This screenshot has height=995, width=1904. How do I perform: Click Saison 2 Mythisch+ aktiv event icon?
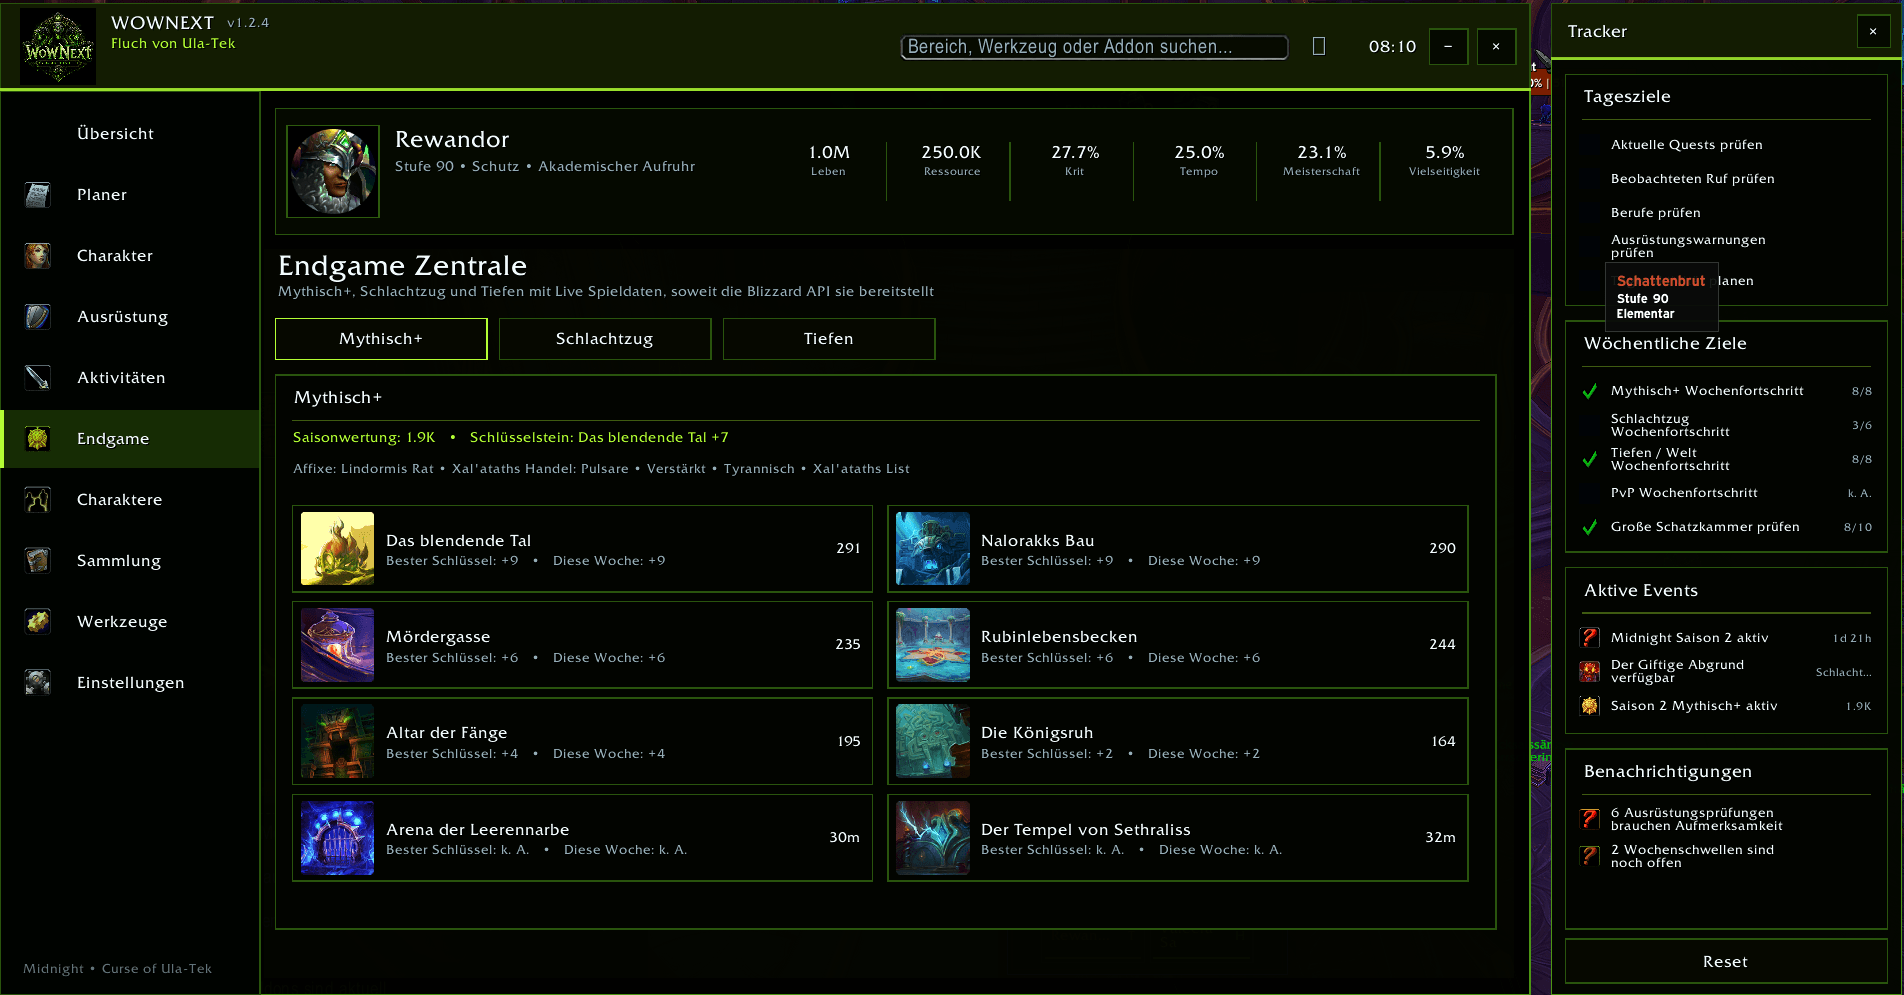coord(1590,706)
